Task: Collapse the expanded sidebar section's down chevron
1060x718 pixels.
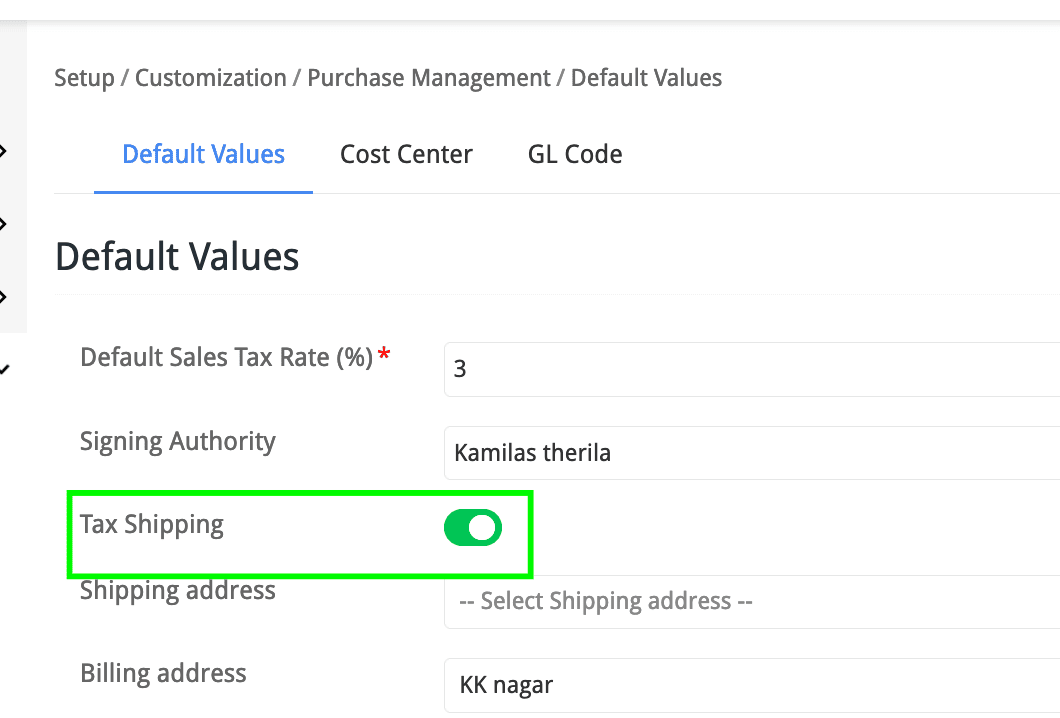Action: point(4,369)
